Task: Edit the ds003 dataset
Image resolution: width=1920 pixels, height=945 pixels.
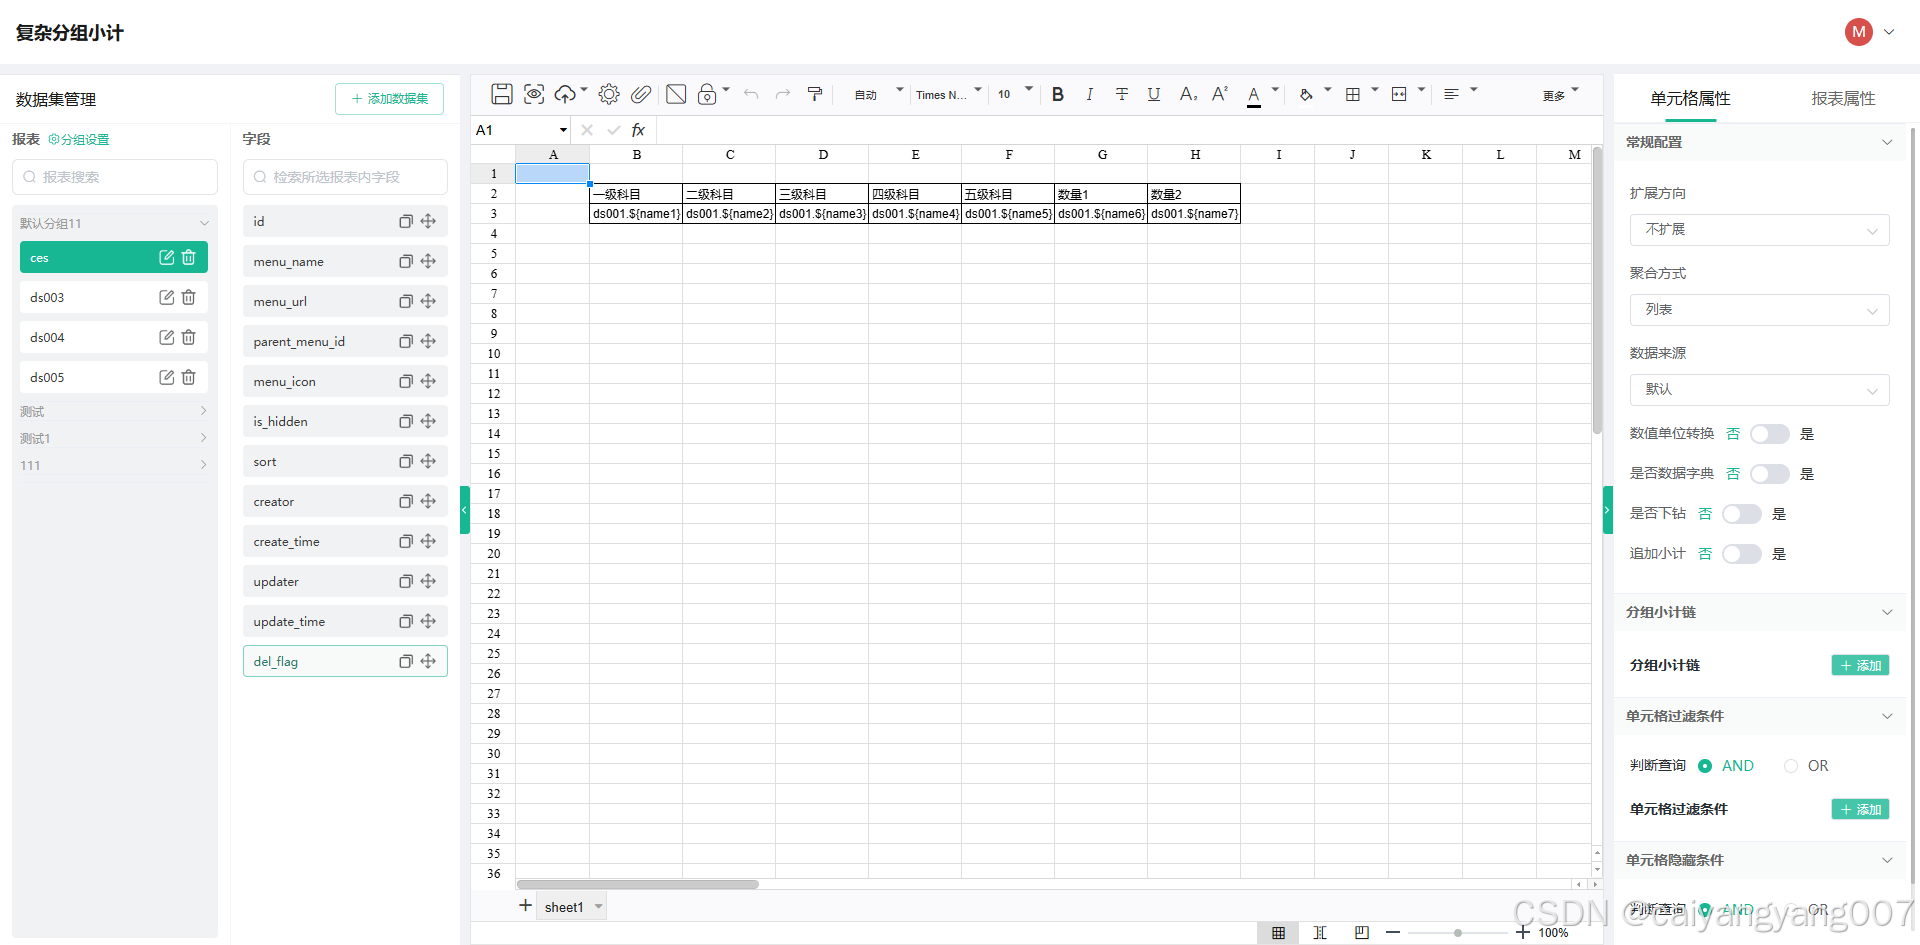Action: click(x=167, y=297)
